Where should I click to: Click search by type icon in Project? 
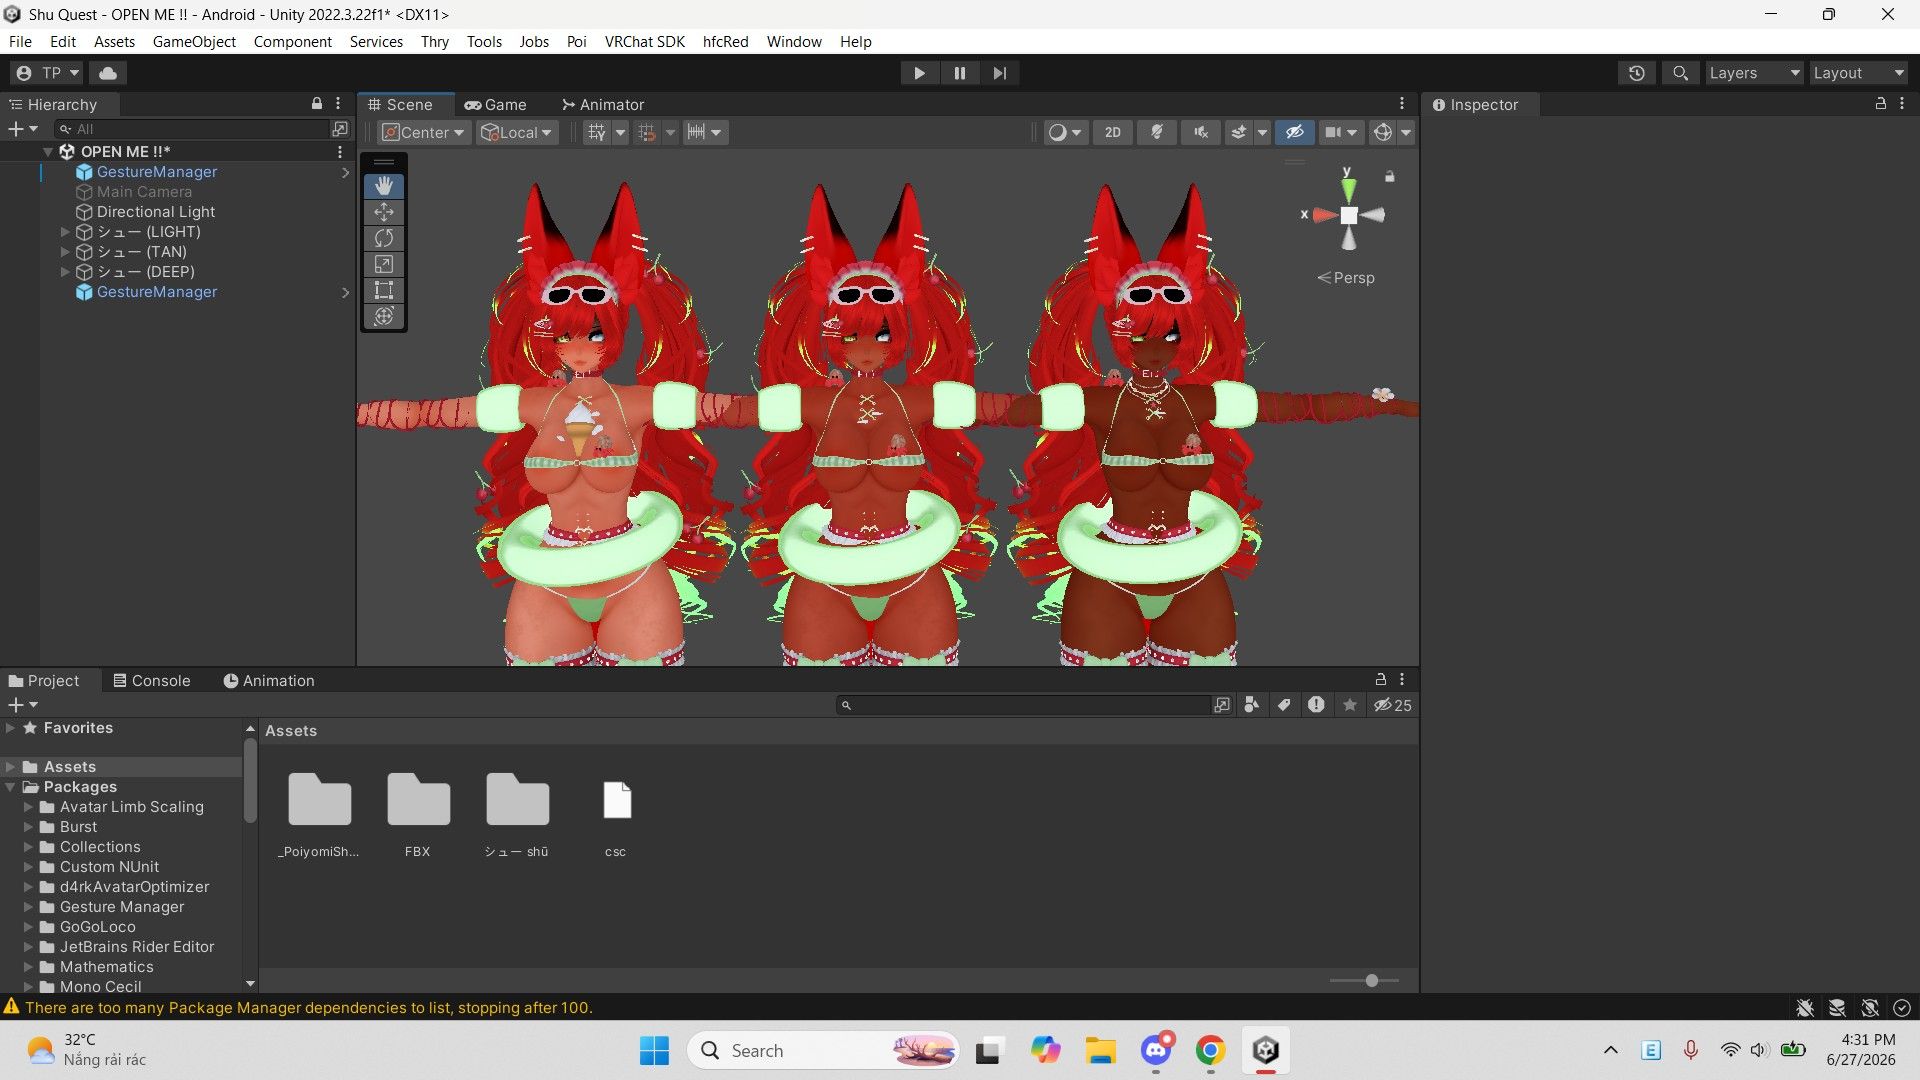pos(1251,705)
